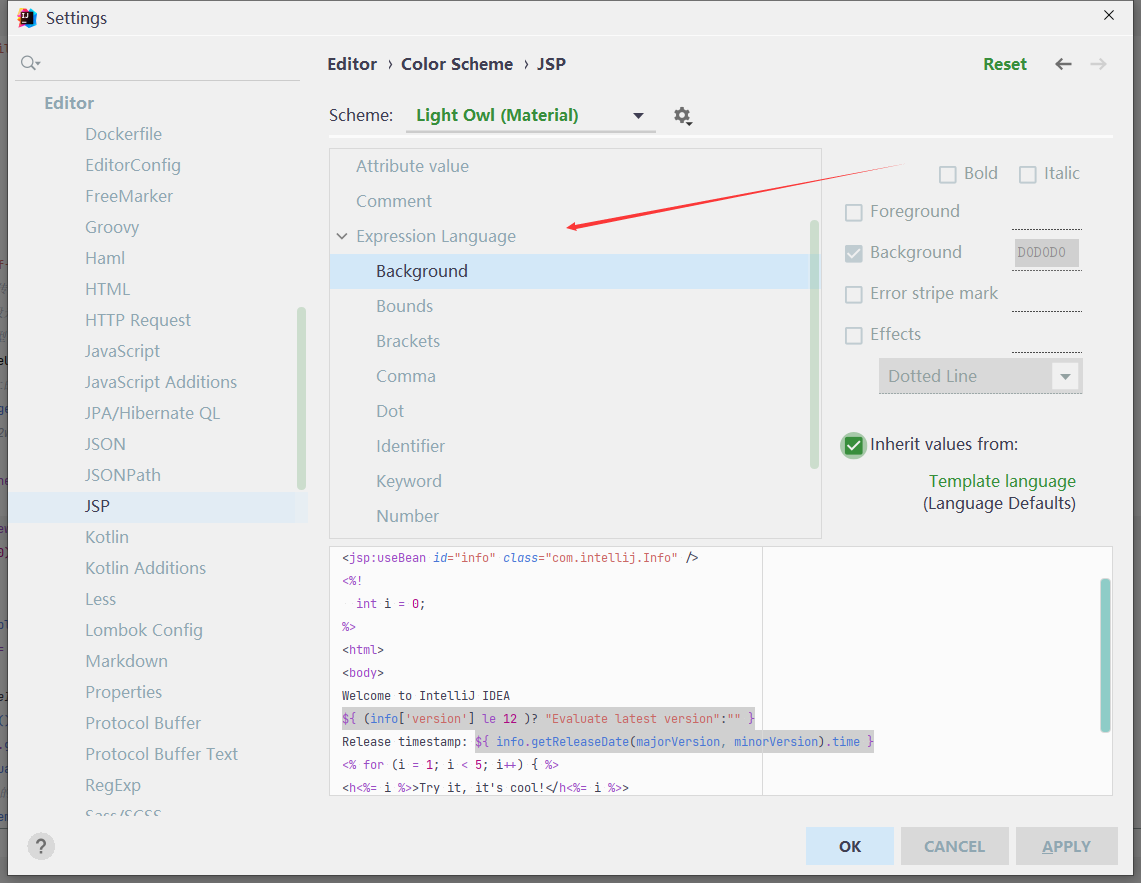
Task: Select RegExp in settings tree
Action: [x=113, y=785]
